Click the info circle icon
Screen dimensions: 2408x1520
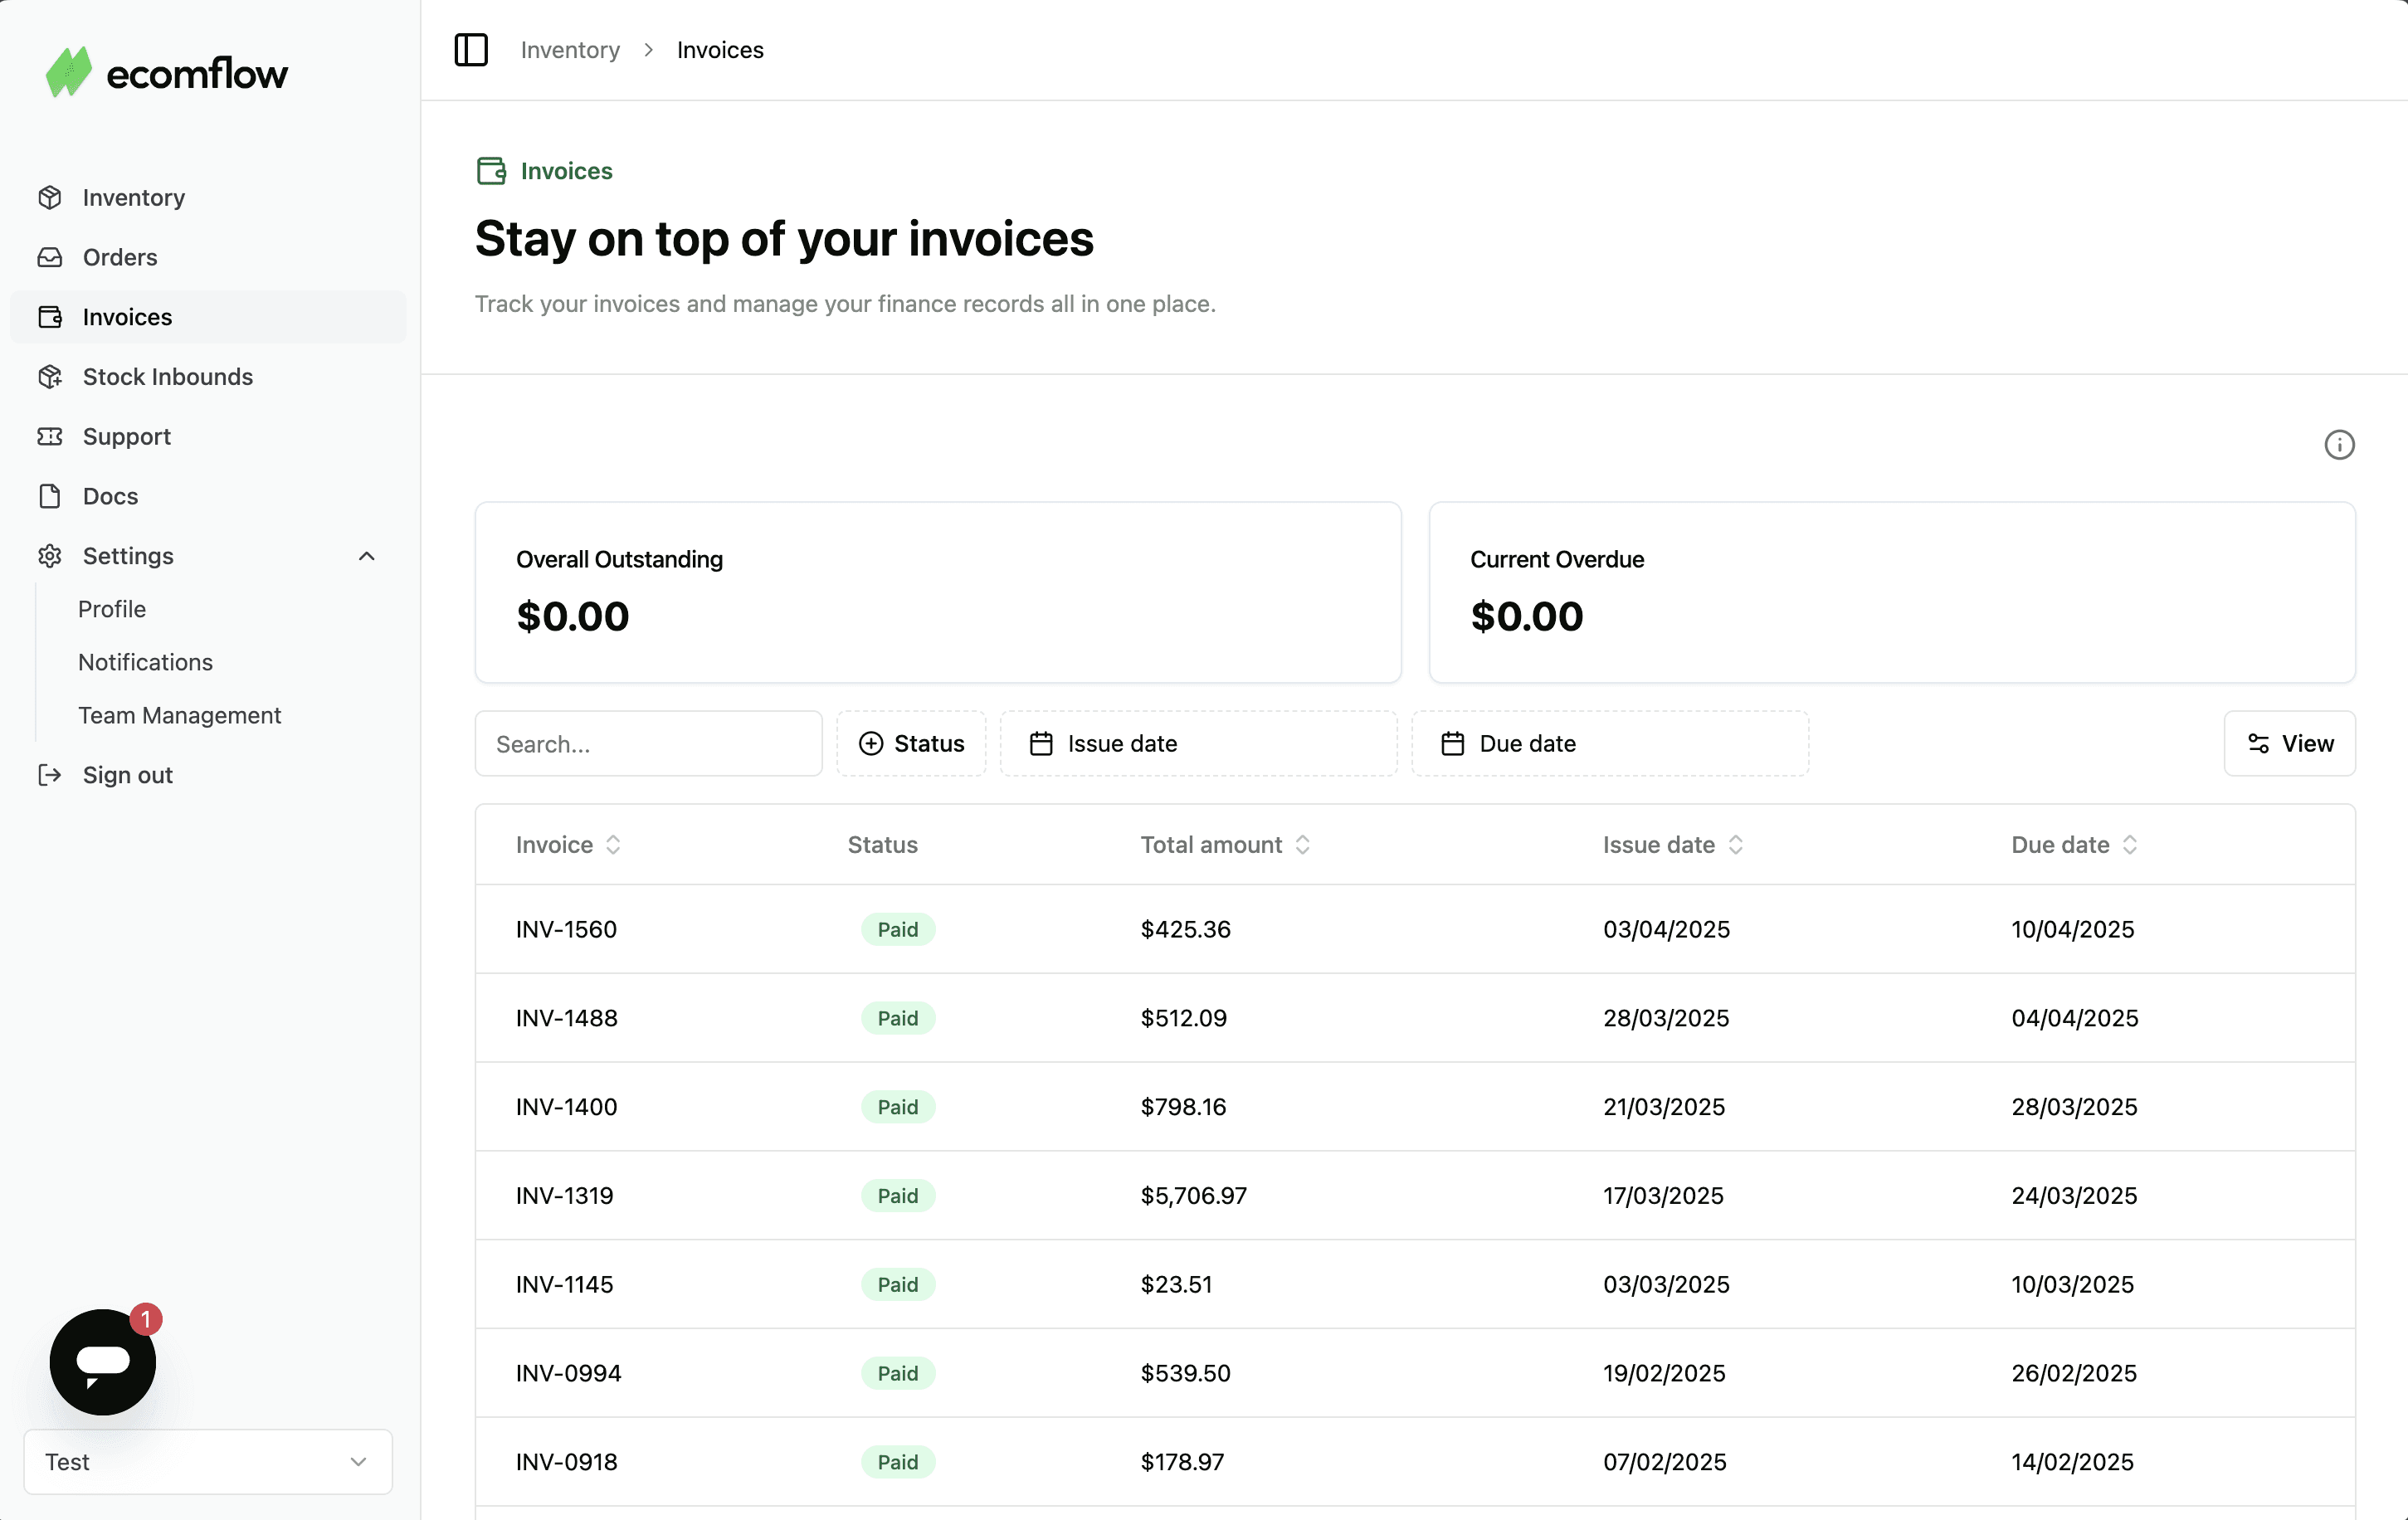(x=2339, y=445)
